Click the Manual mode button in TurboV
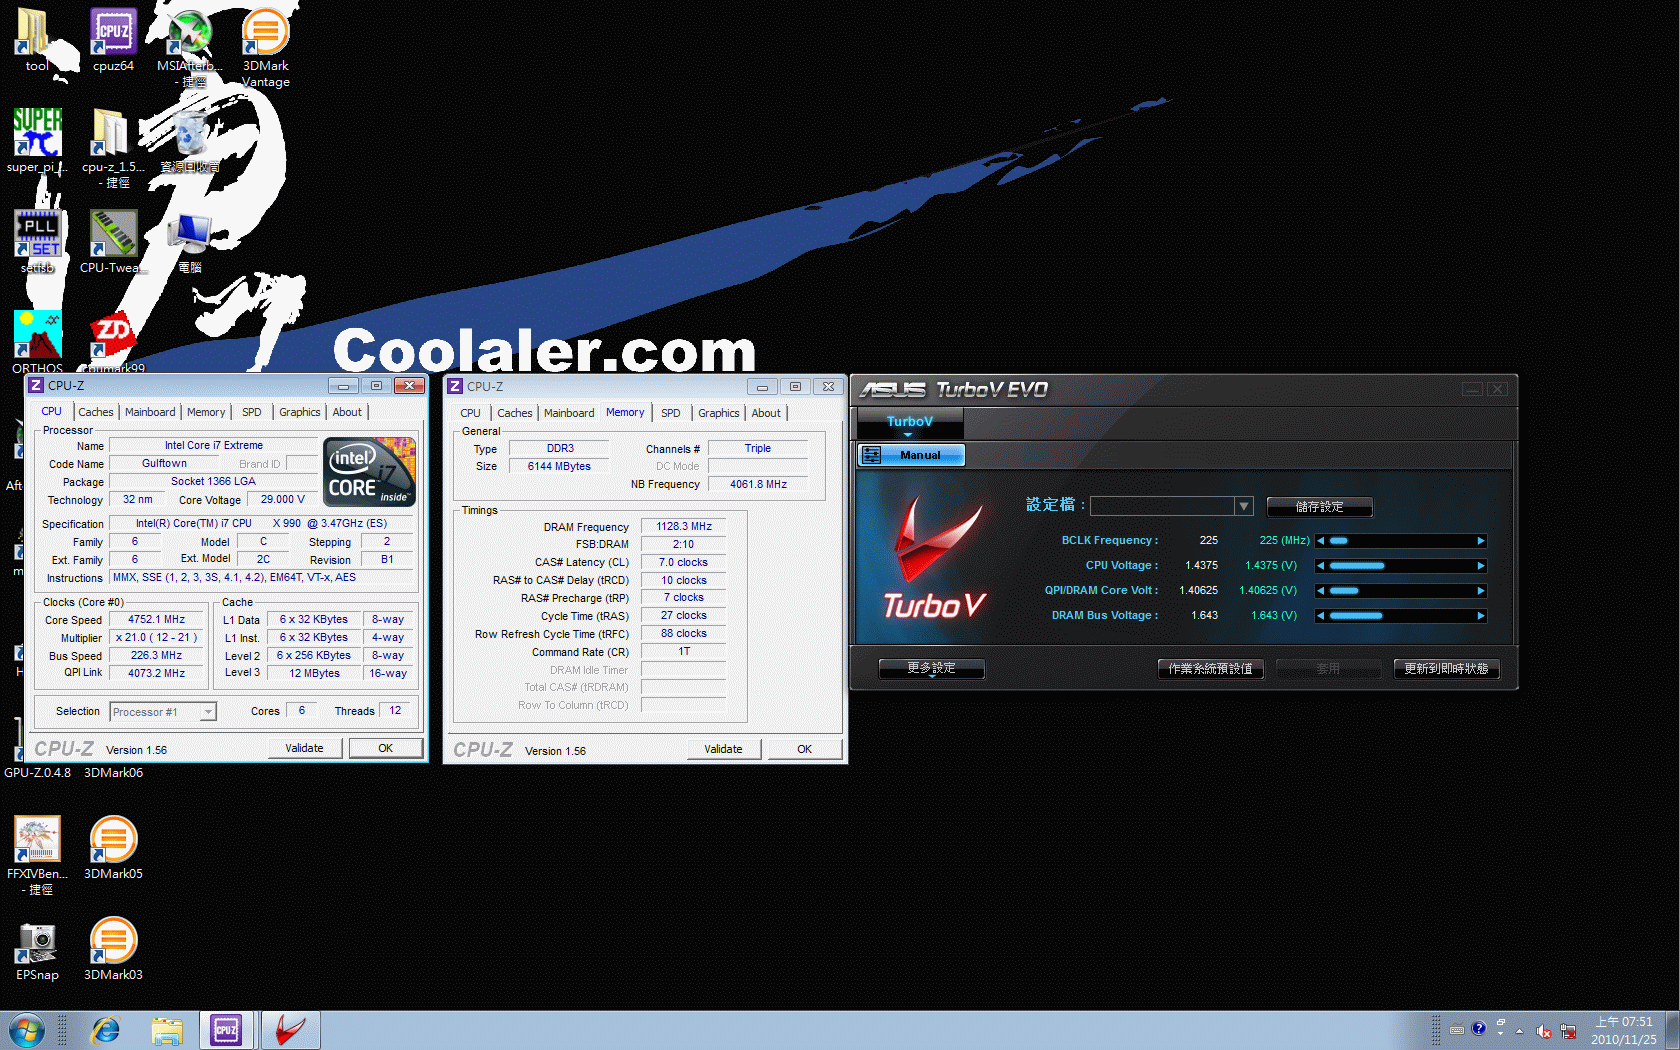The width and height of the screenshot is (1680, 1050). pos(911,455)
